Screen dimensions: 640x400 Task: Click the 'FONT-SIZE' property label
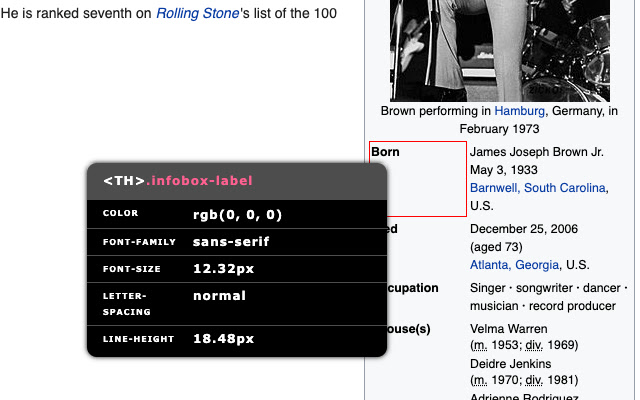131,269
